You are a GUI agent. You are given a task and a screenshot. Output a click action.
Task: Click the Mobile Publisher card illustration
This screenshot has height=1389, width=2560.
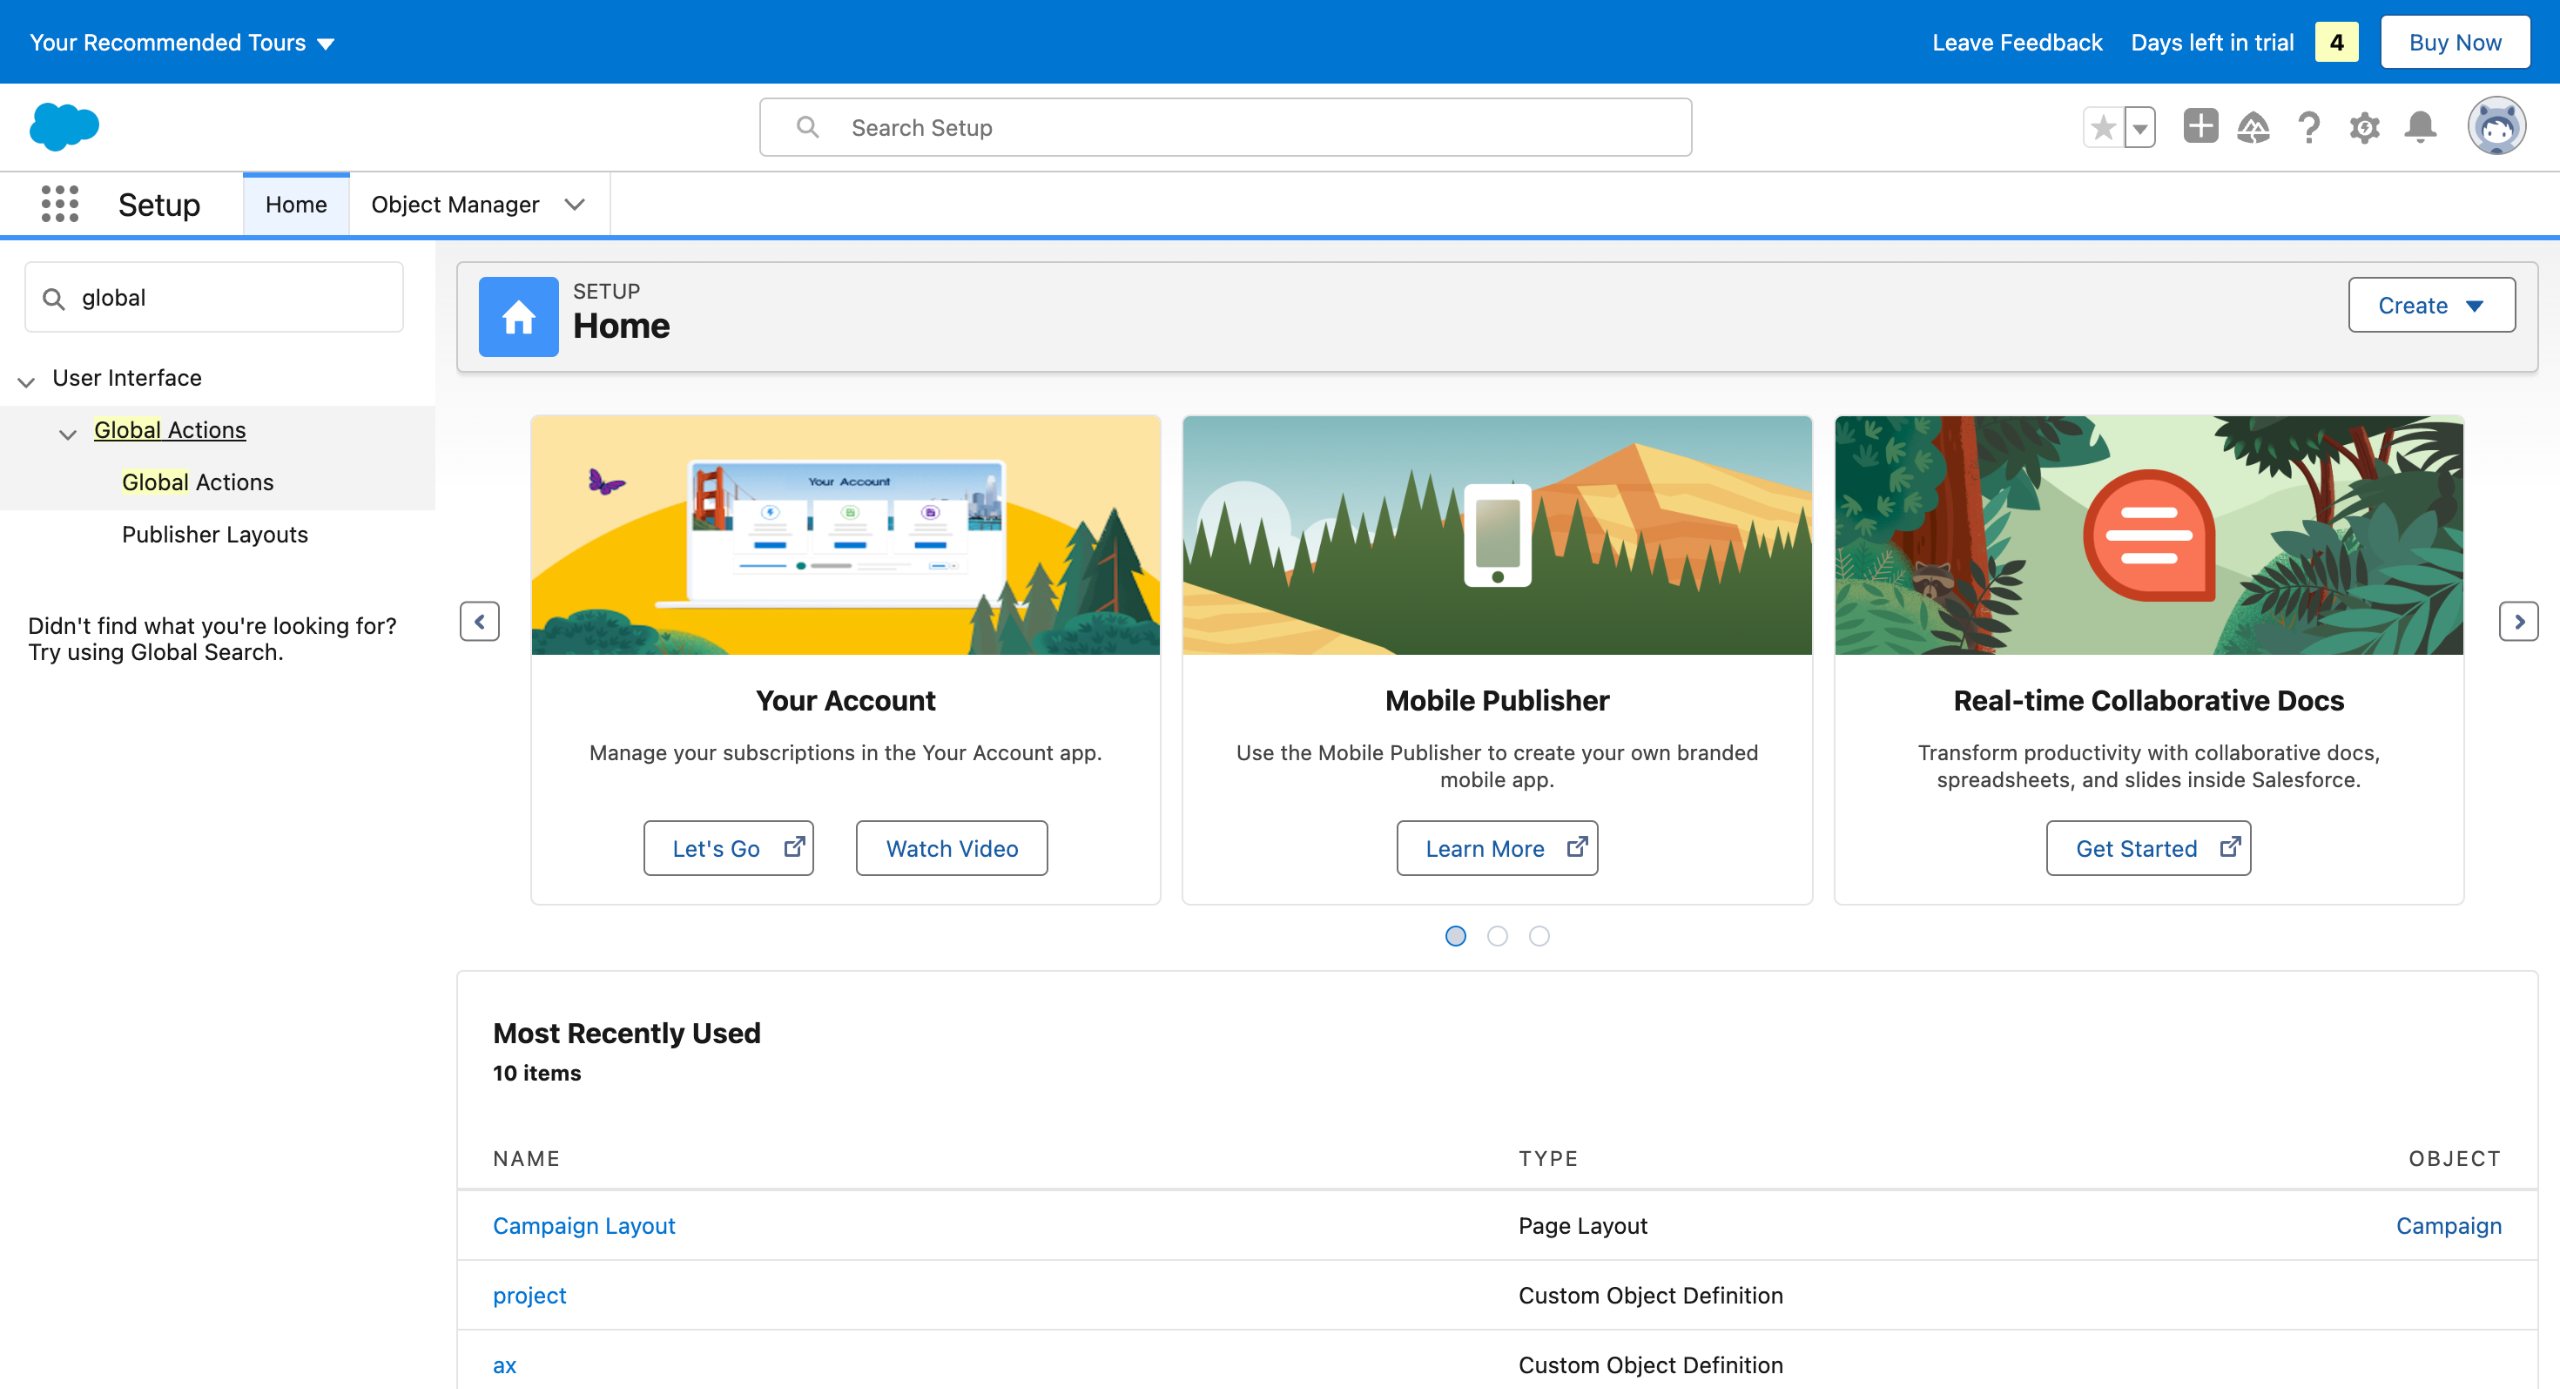point(1497,535)
